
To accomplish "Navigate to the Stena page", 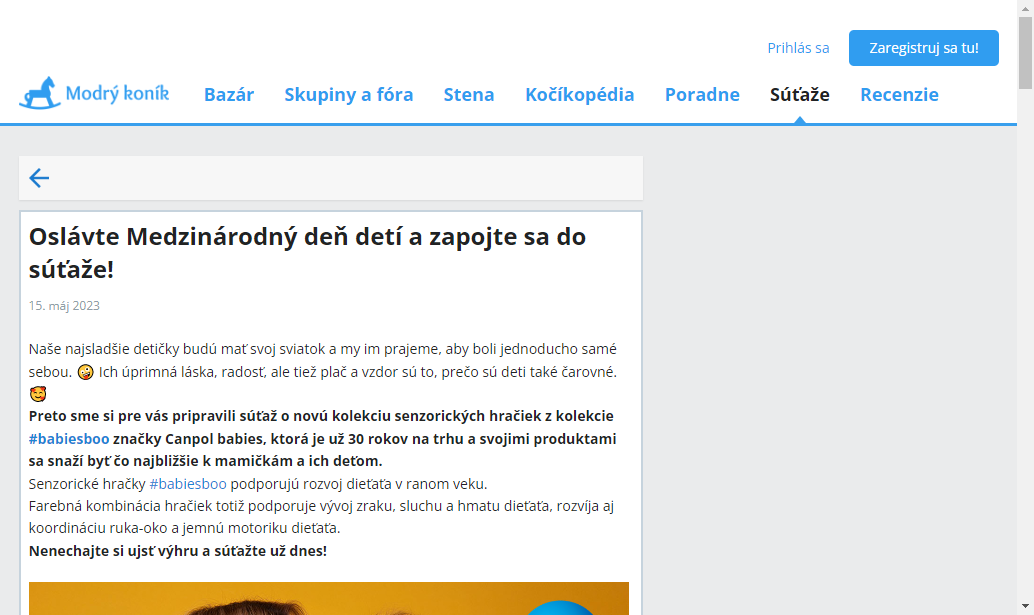I will tap(469, 94).
